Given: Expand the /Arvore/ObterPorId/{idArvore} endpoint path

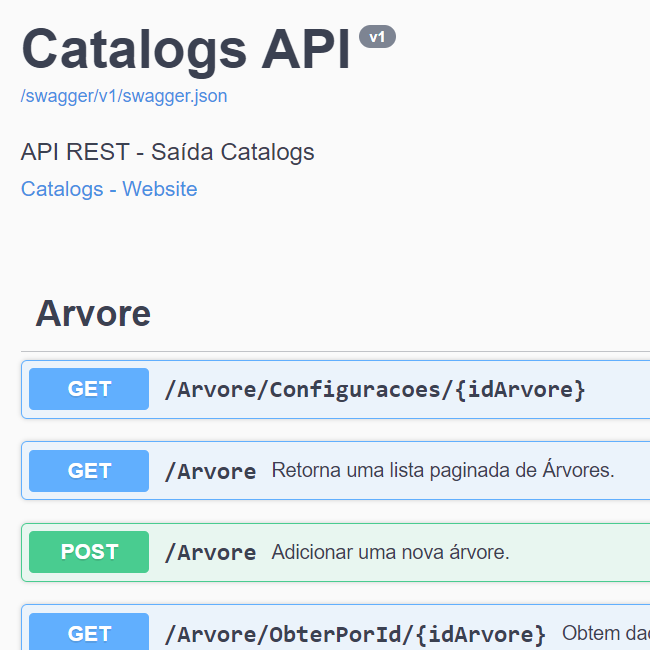Looking at the screenshot, I should coord(355,634).
